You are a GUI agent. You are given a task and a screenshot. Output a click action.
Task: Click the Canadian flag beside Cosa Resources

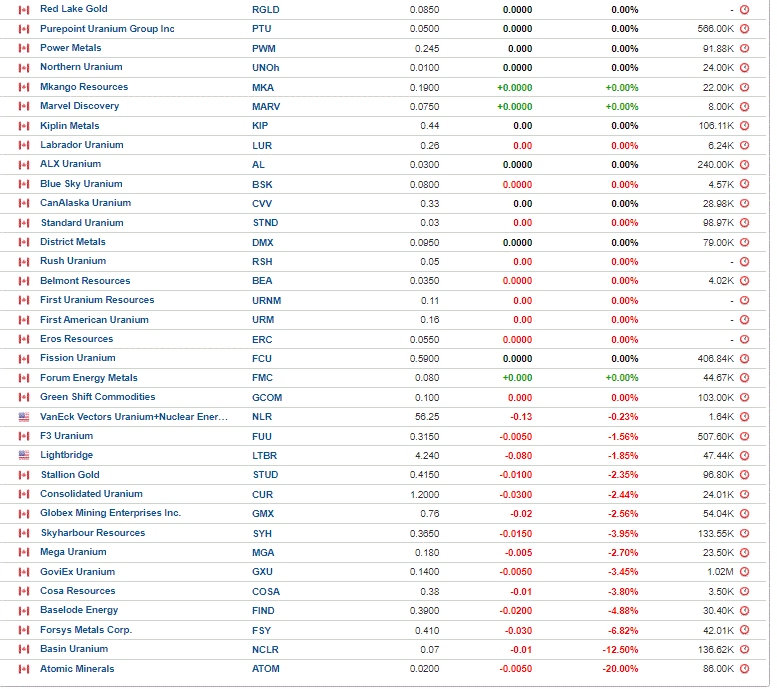[x=24, y=591]
